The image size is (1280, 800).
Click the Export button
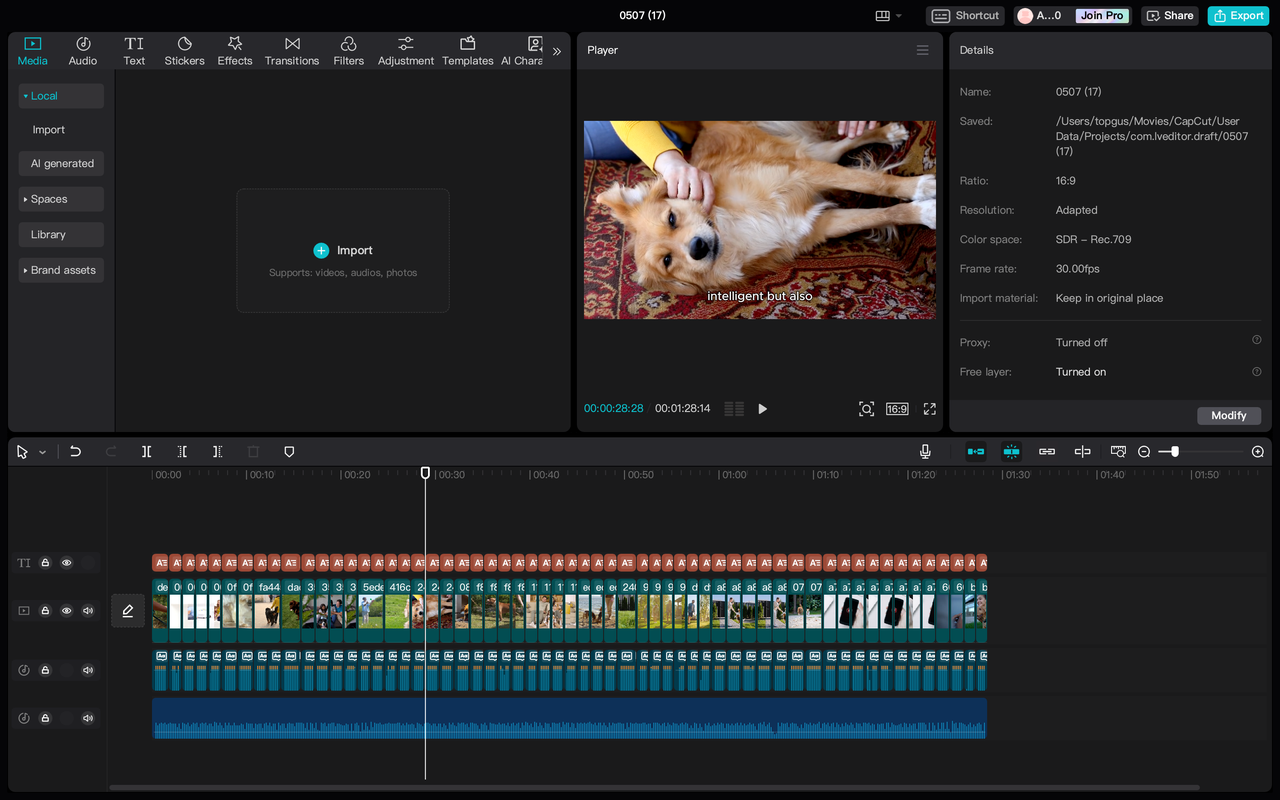pyautogui.click(x=1238, y=15)
